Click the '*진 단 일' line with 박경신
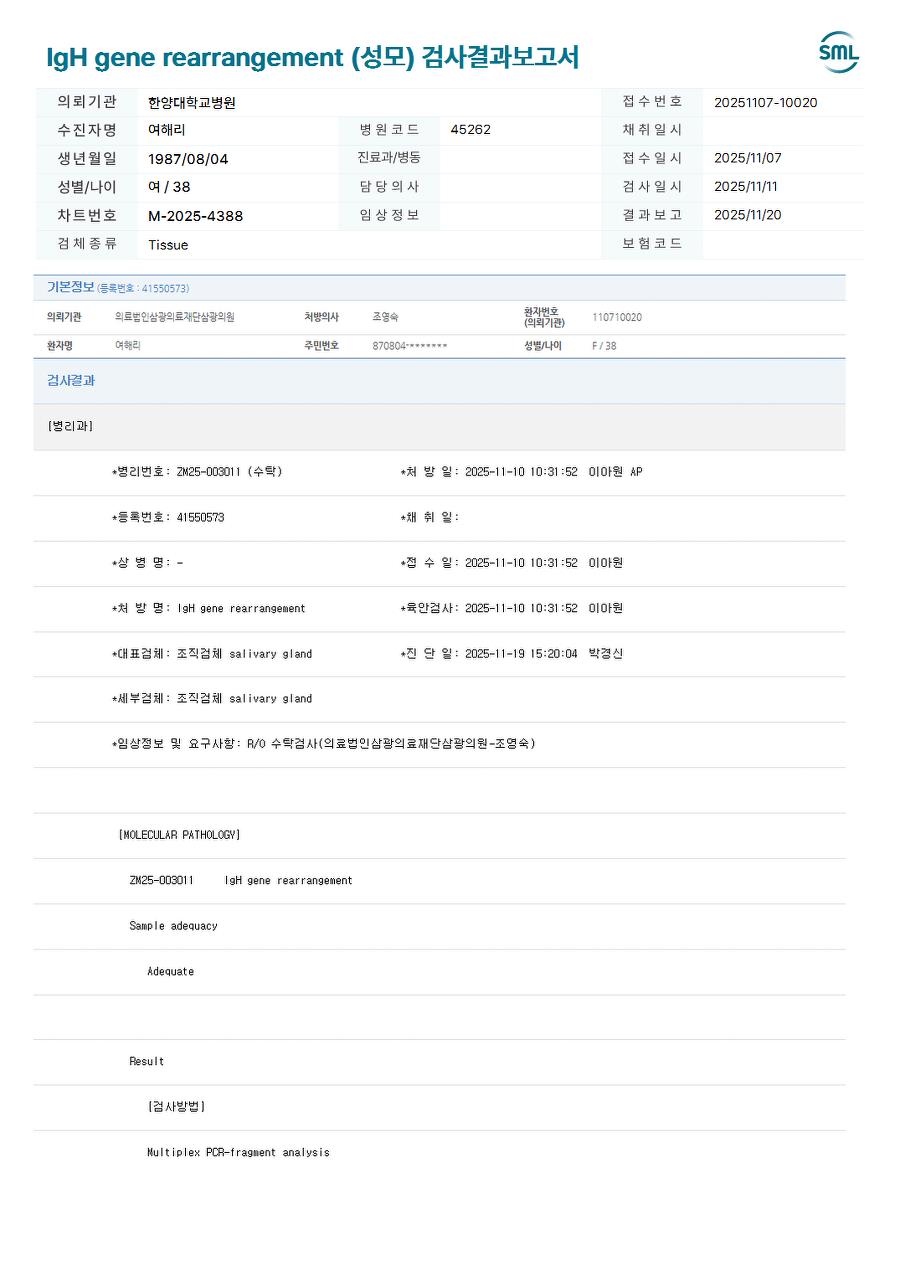Viewport: 900px width, 1271px height. point(511,654)
